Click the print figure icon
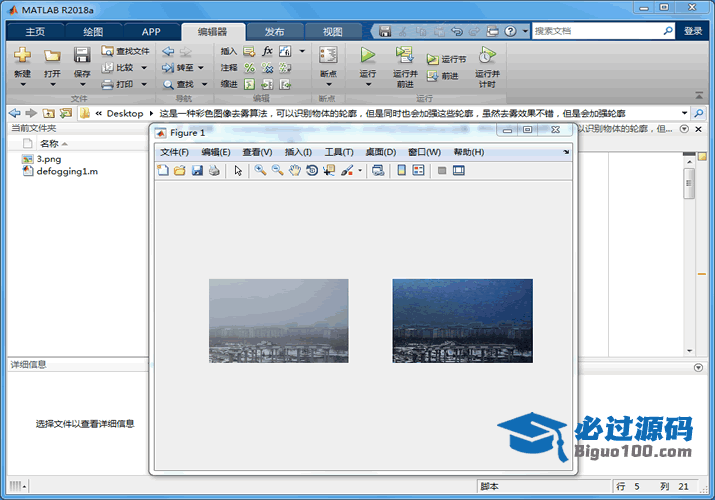 [x=214, y=171]
